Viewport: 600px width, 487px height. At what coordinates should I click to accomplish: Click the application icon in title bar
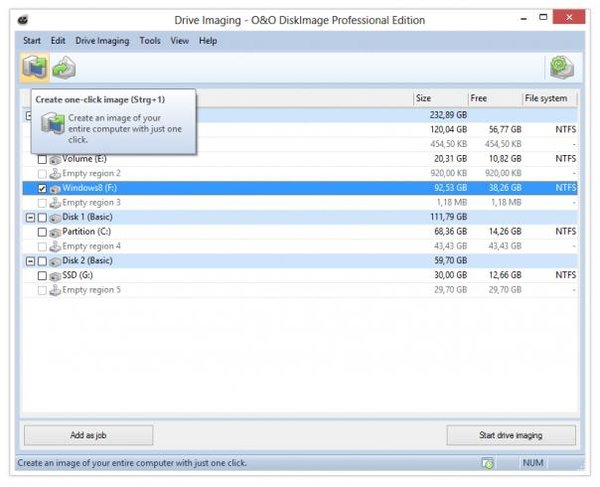pyautogui.click(x=25, y=20)
